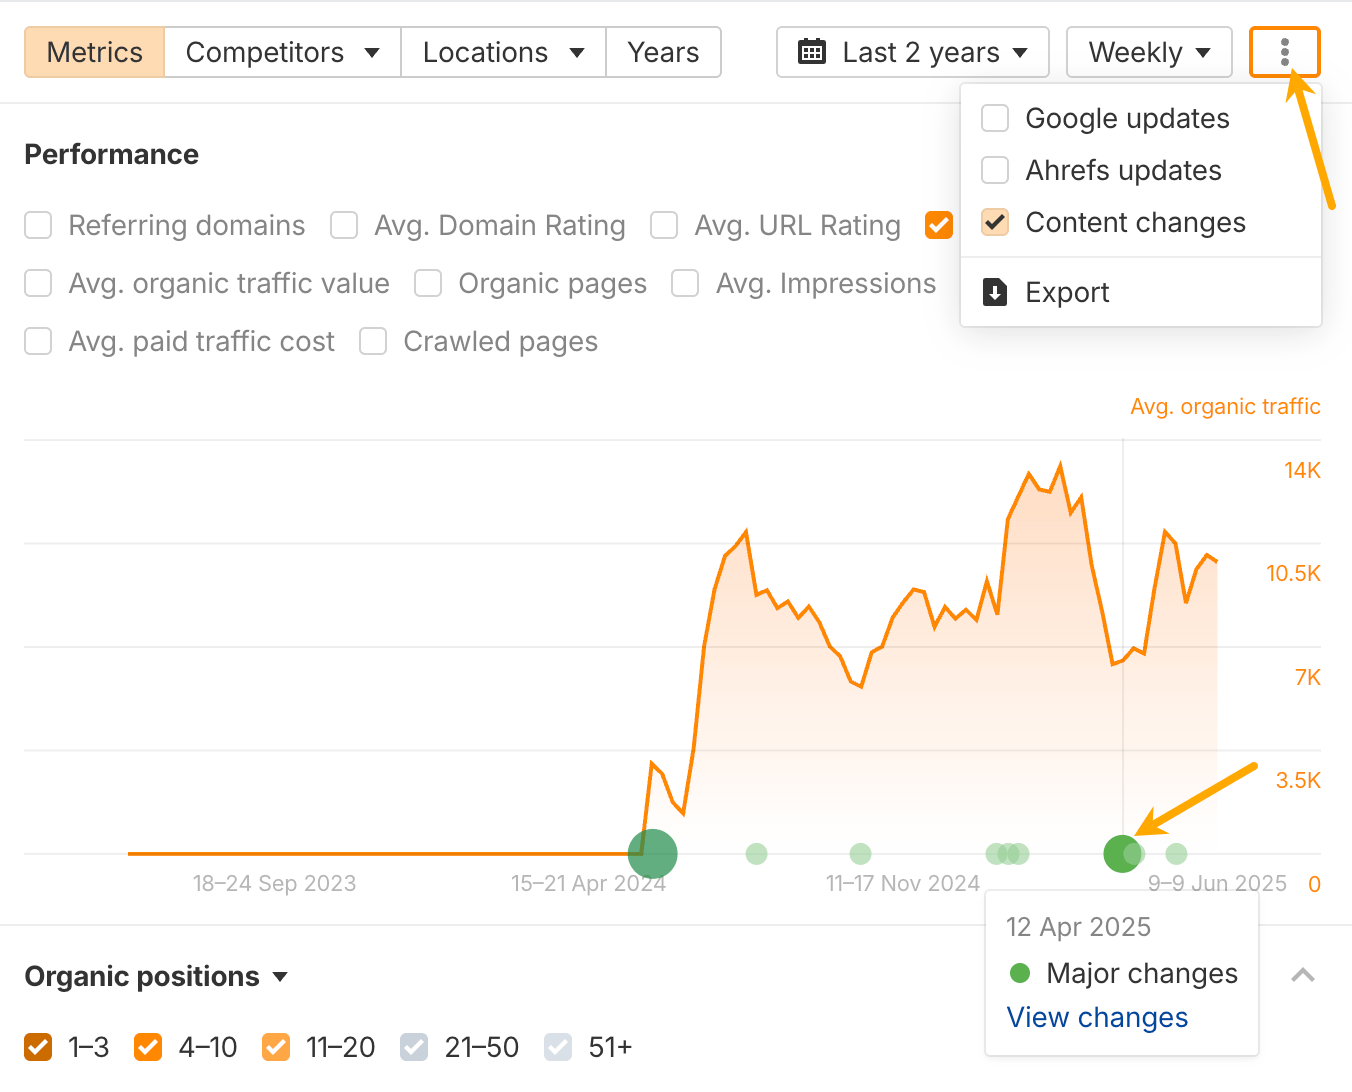This screenshot has height=1092, width=1352.
Task: Uncheck the Content changes option
Action: (995, 222)
